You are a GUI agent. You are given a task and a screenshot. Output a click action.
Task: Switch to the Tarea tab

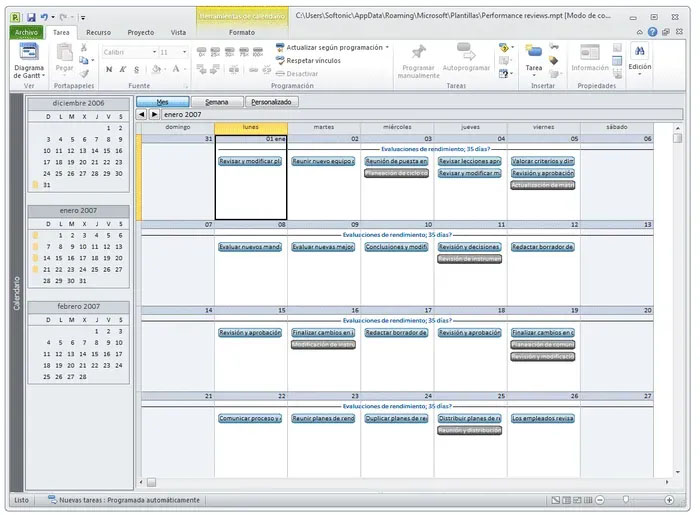click(x=61, y=32)
